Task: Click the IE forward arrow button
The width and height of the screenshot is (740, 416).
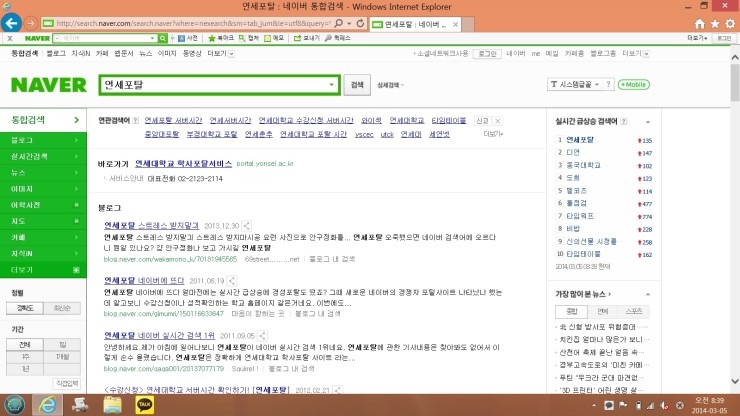Action: pos(31,23)
